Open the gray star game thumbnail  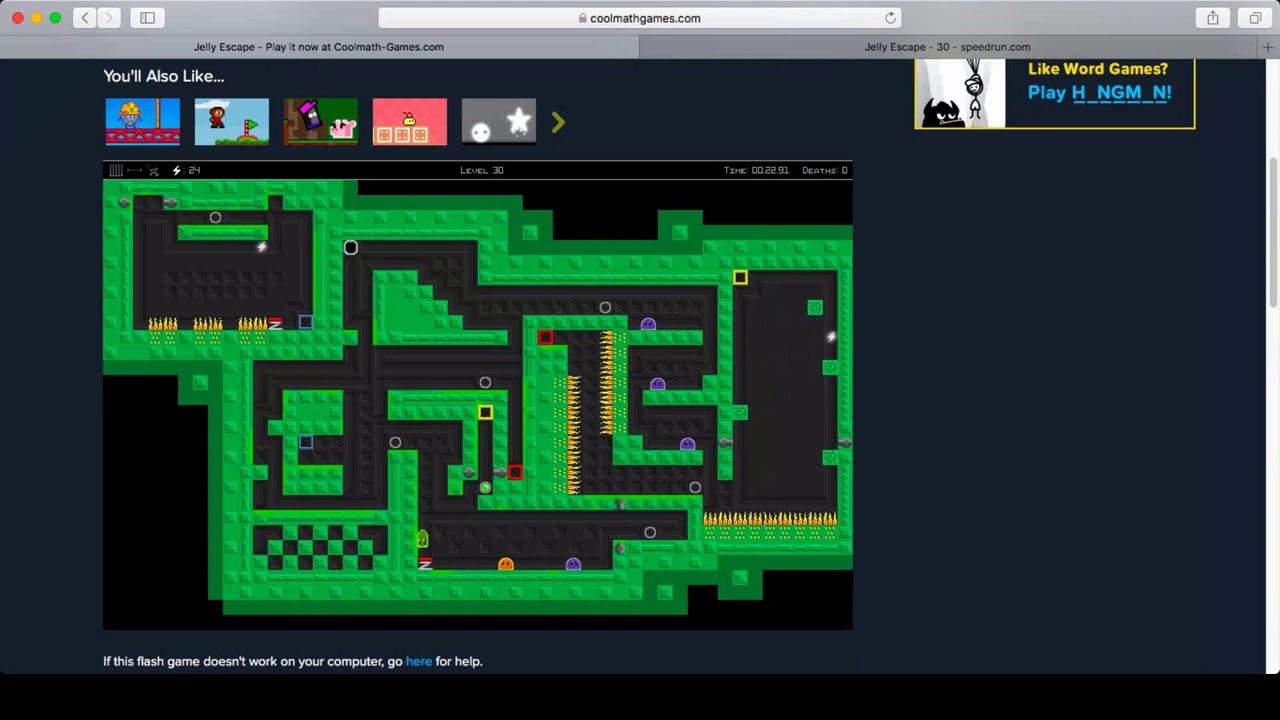pyautogui.click(x=499, y=121)
